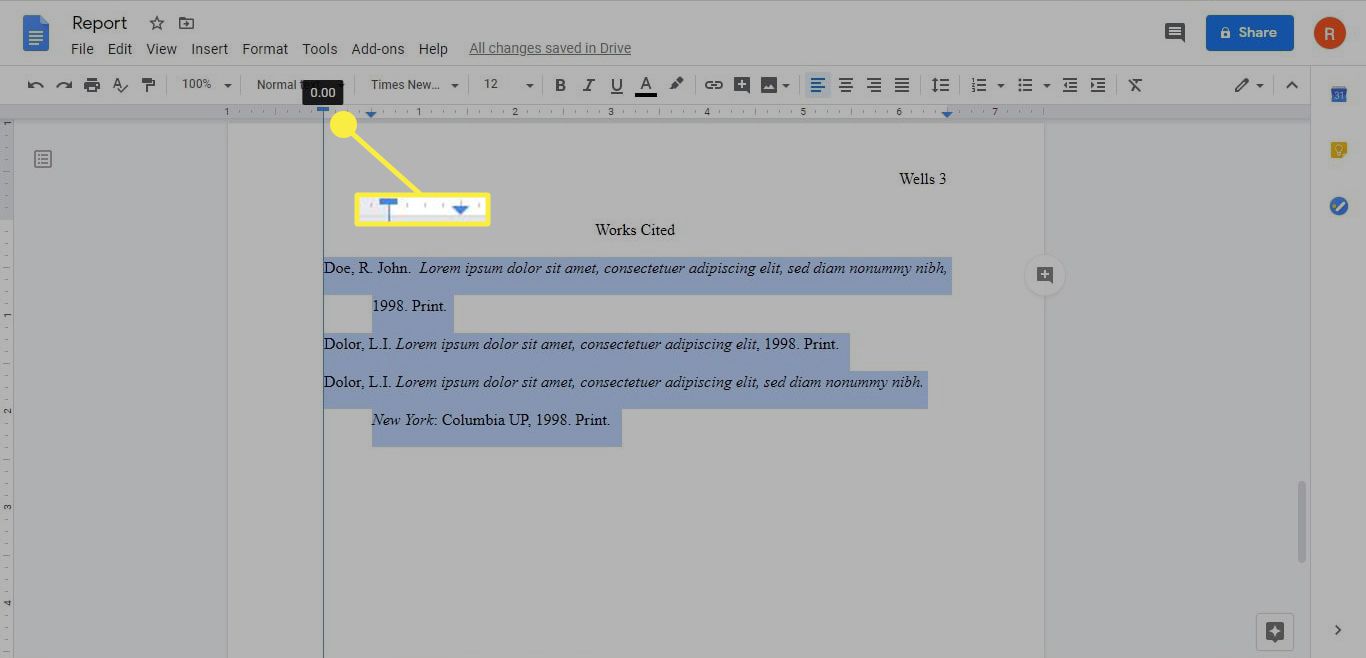This screenshot has height=658, width=1366.
Task: Expand bulleted list style dropdown arrow
Action: tap(1046, 86)
